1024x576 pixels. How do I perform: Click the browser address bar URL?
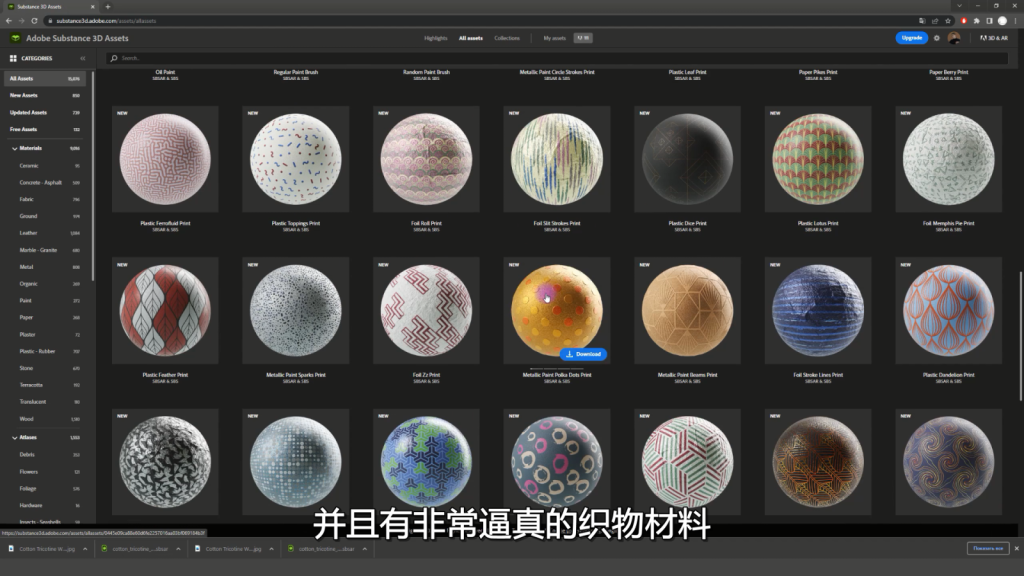(106, 21)
